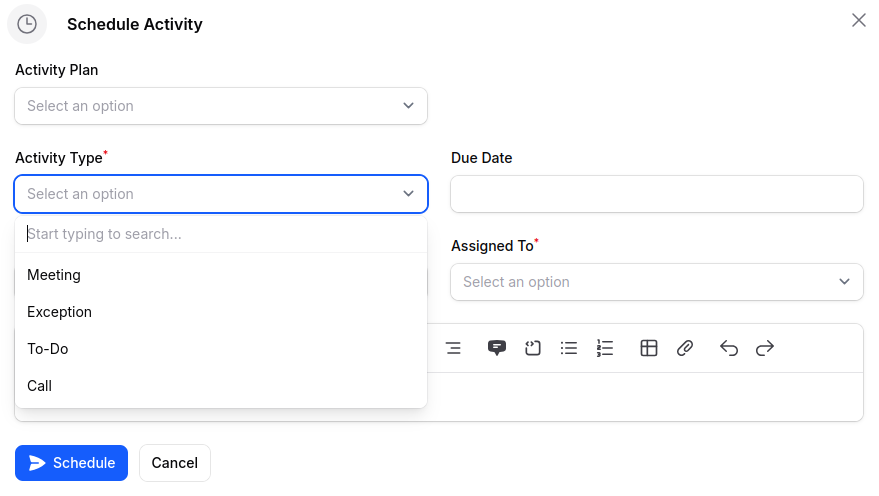Click the Due Date field

pos(656,194)
